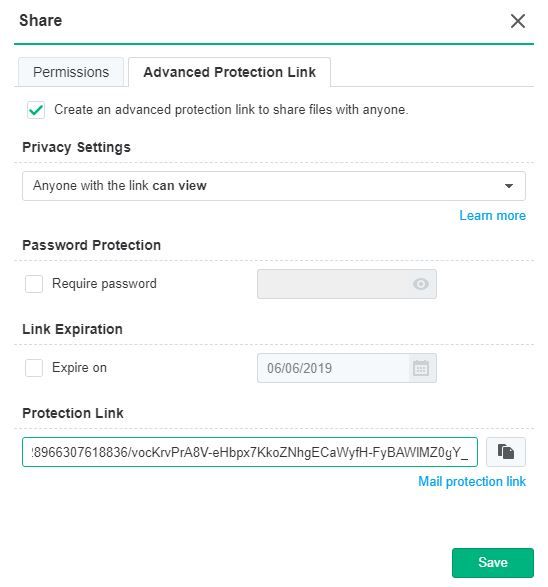
Task: Show password using the eye icon
Action: tap(421, 284)
